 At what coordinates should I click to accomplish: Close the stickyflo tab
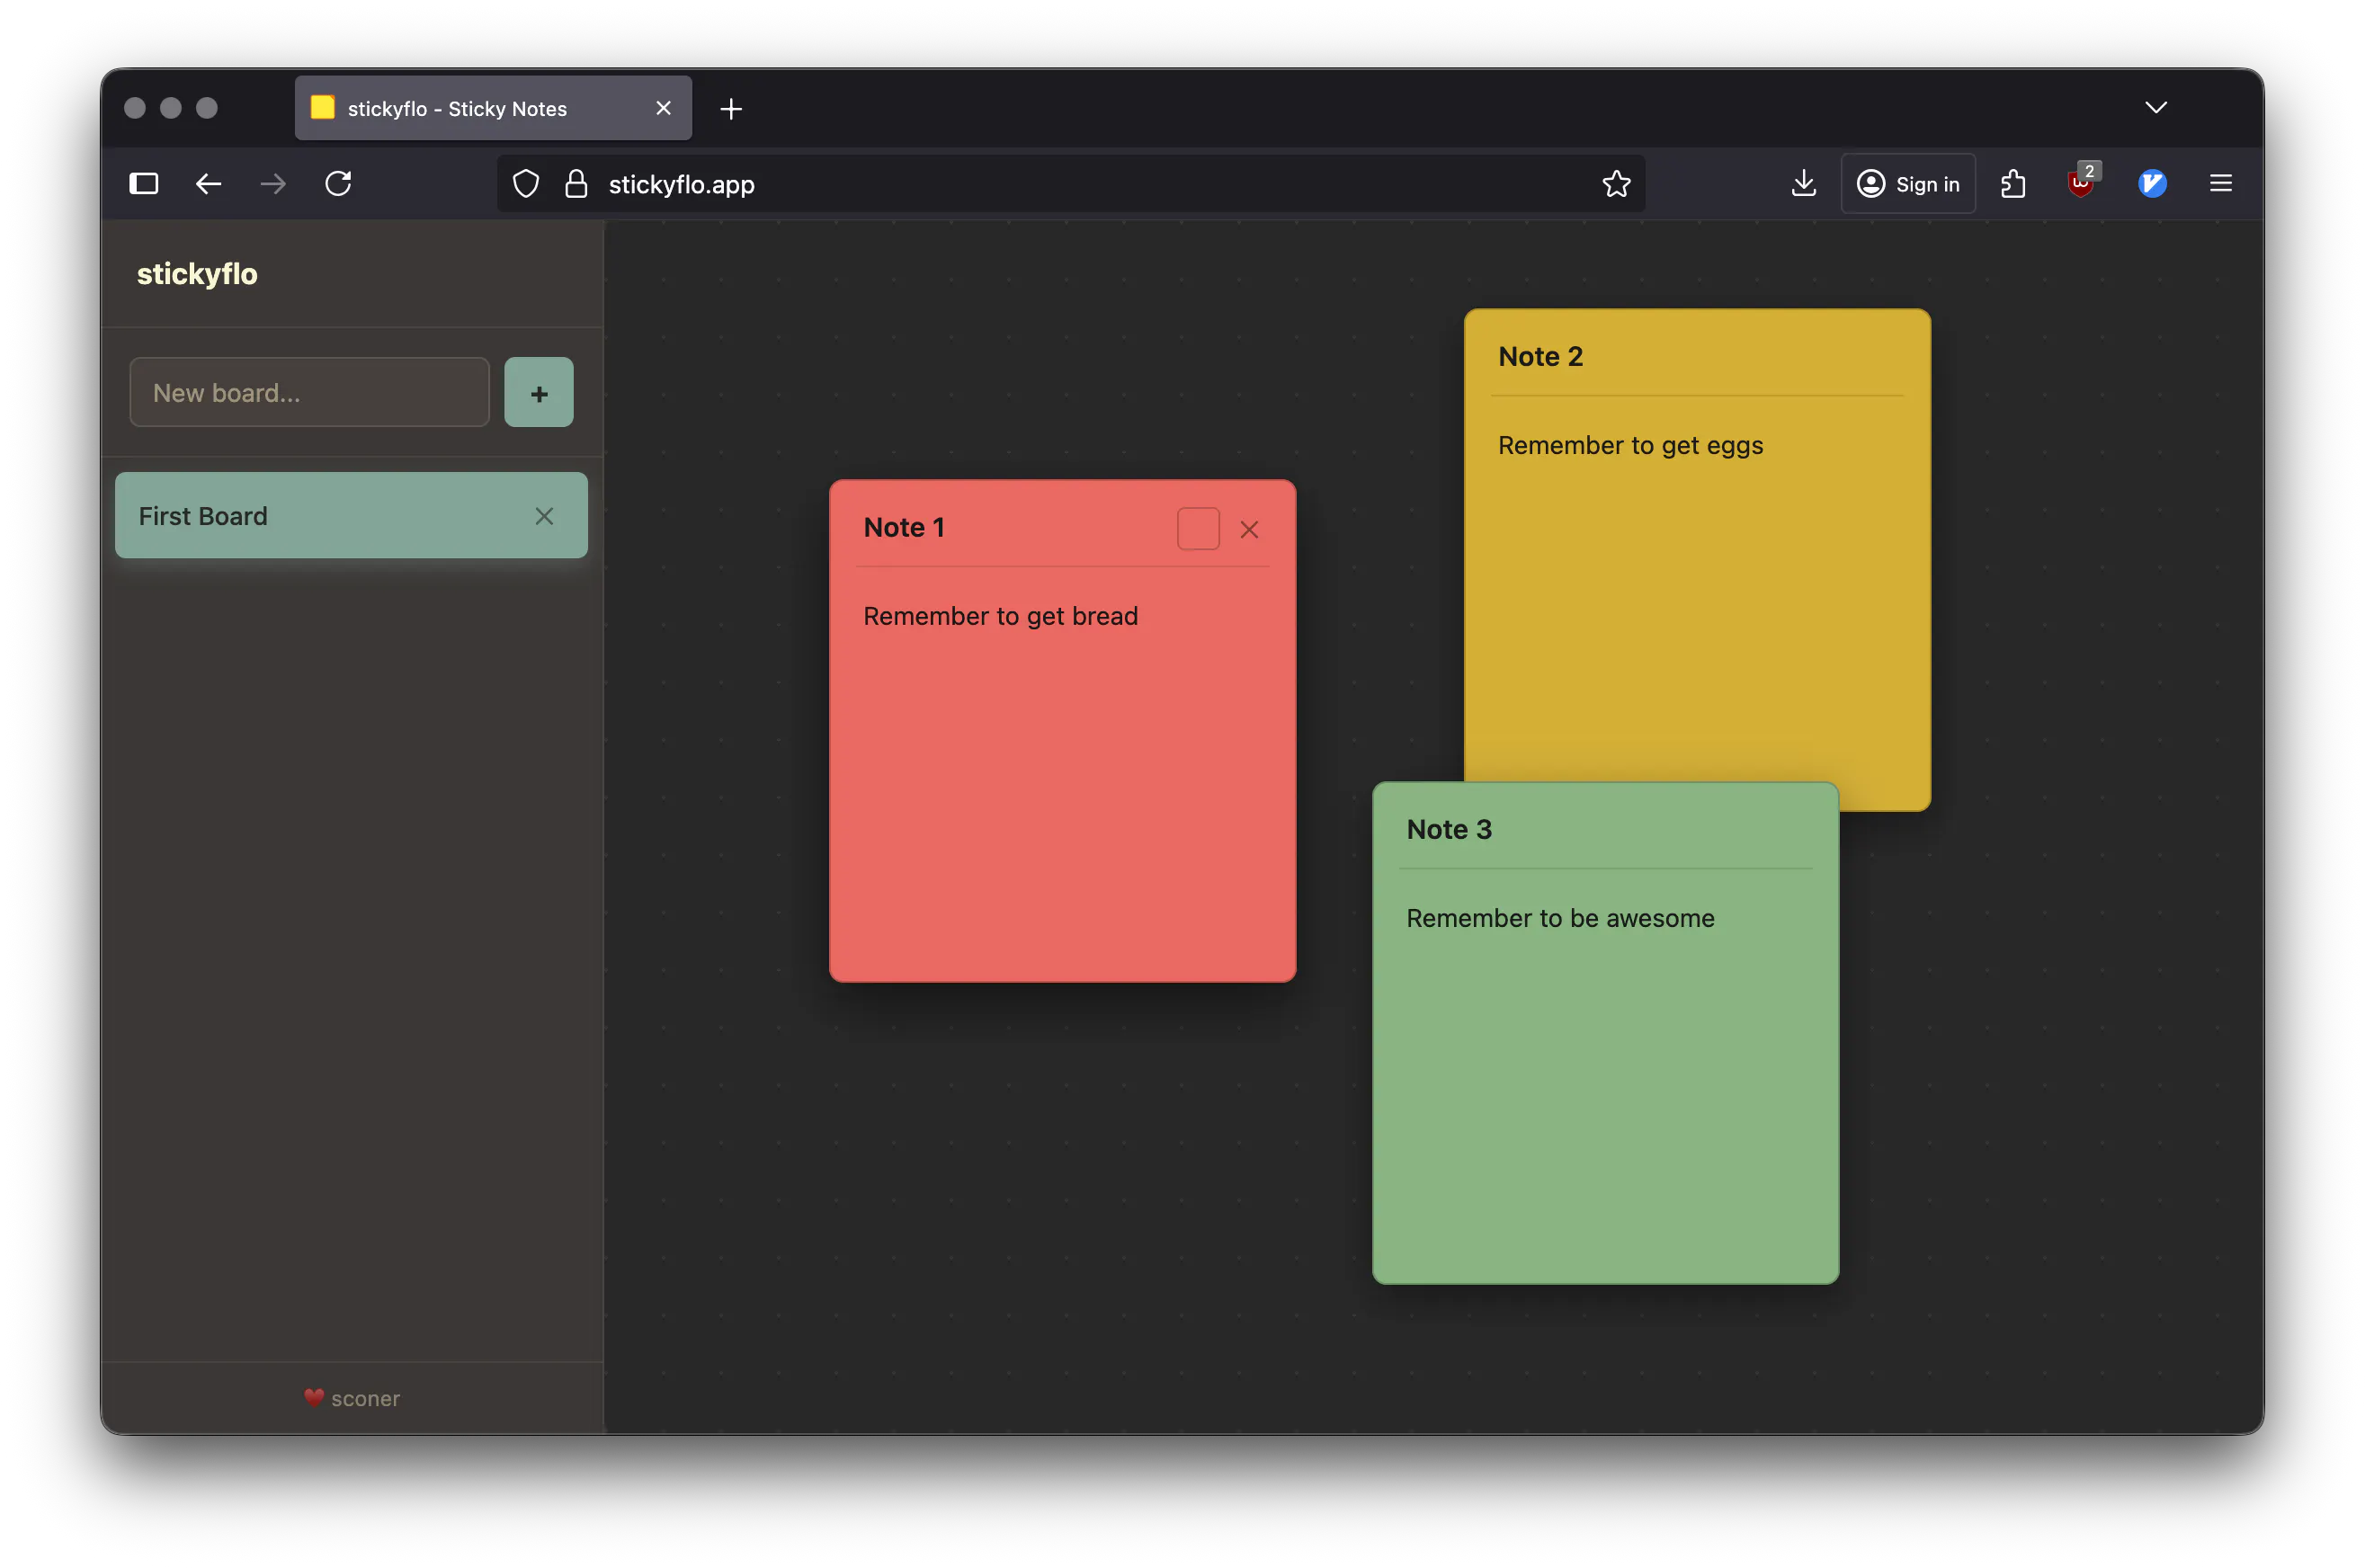coord(663,108)
